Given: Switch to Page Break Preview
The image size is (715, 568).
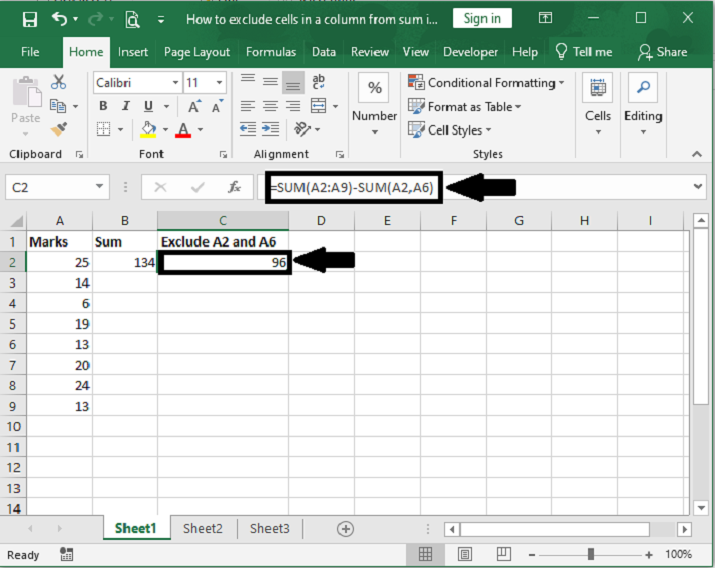Looking at the screenshot, I should [x=503, y=554].
